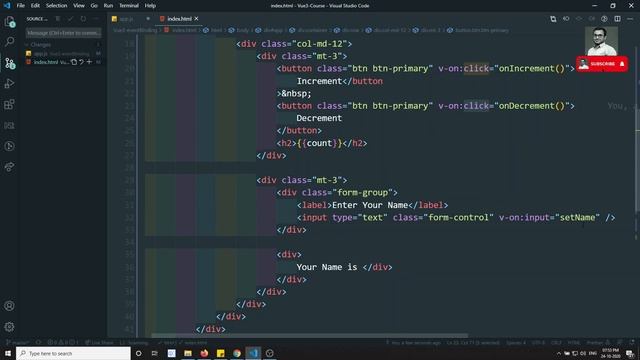
Task: Open the Explorer view in the activity bar
Action: (x=9, y=21)
